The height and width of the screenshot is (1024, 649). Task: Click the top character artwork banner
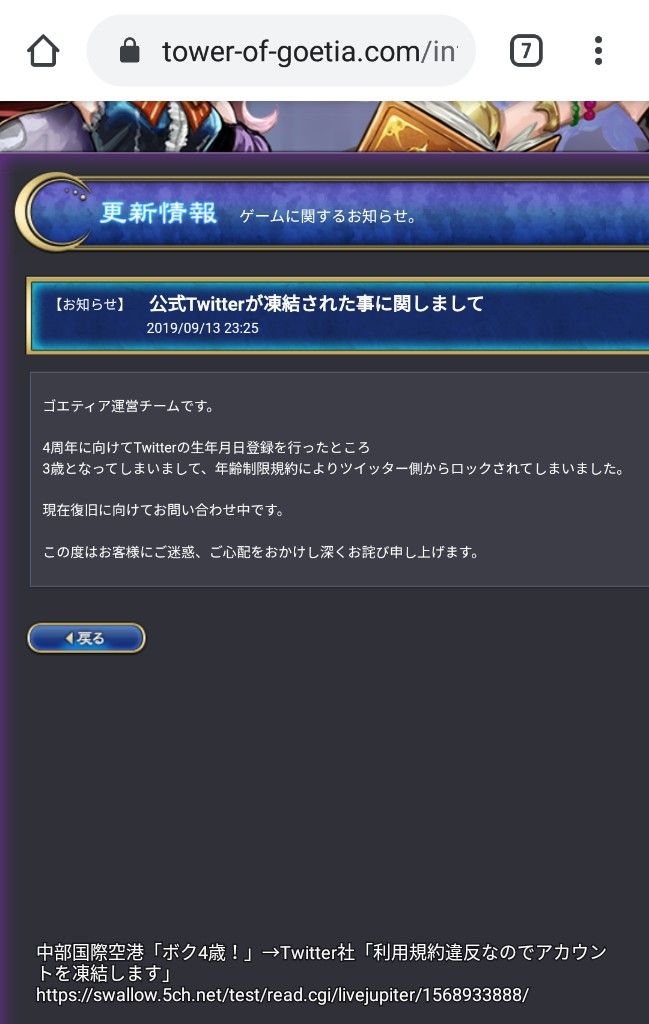tap(324, 127)
